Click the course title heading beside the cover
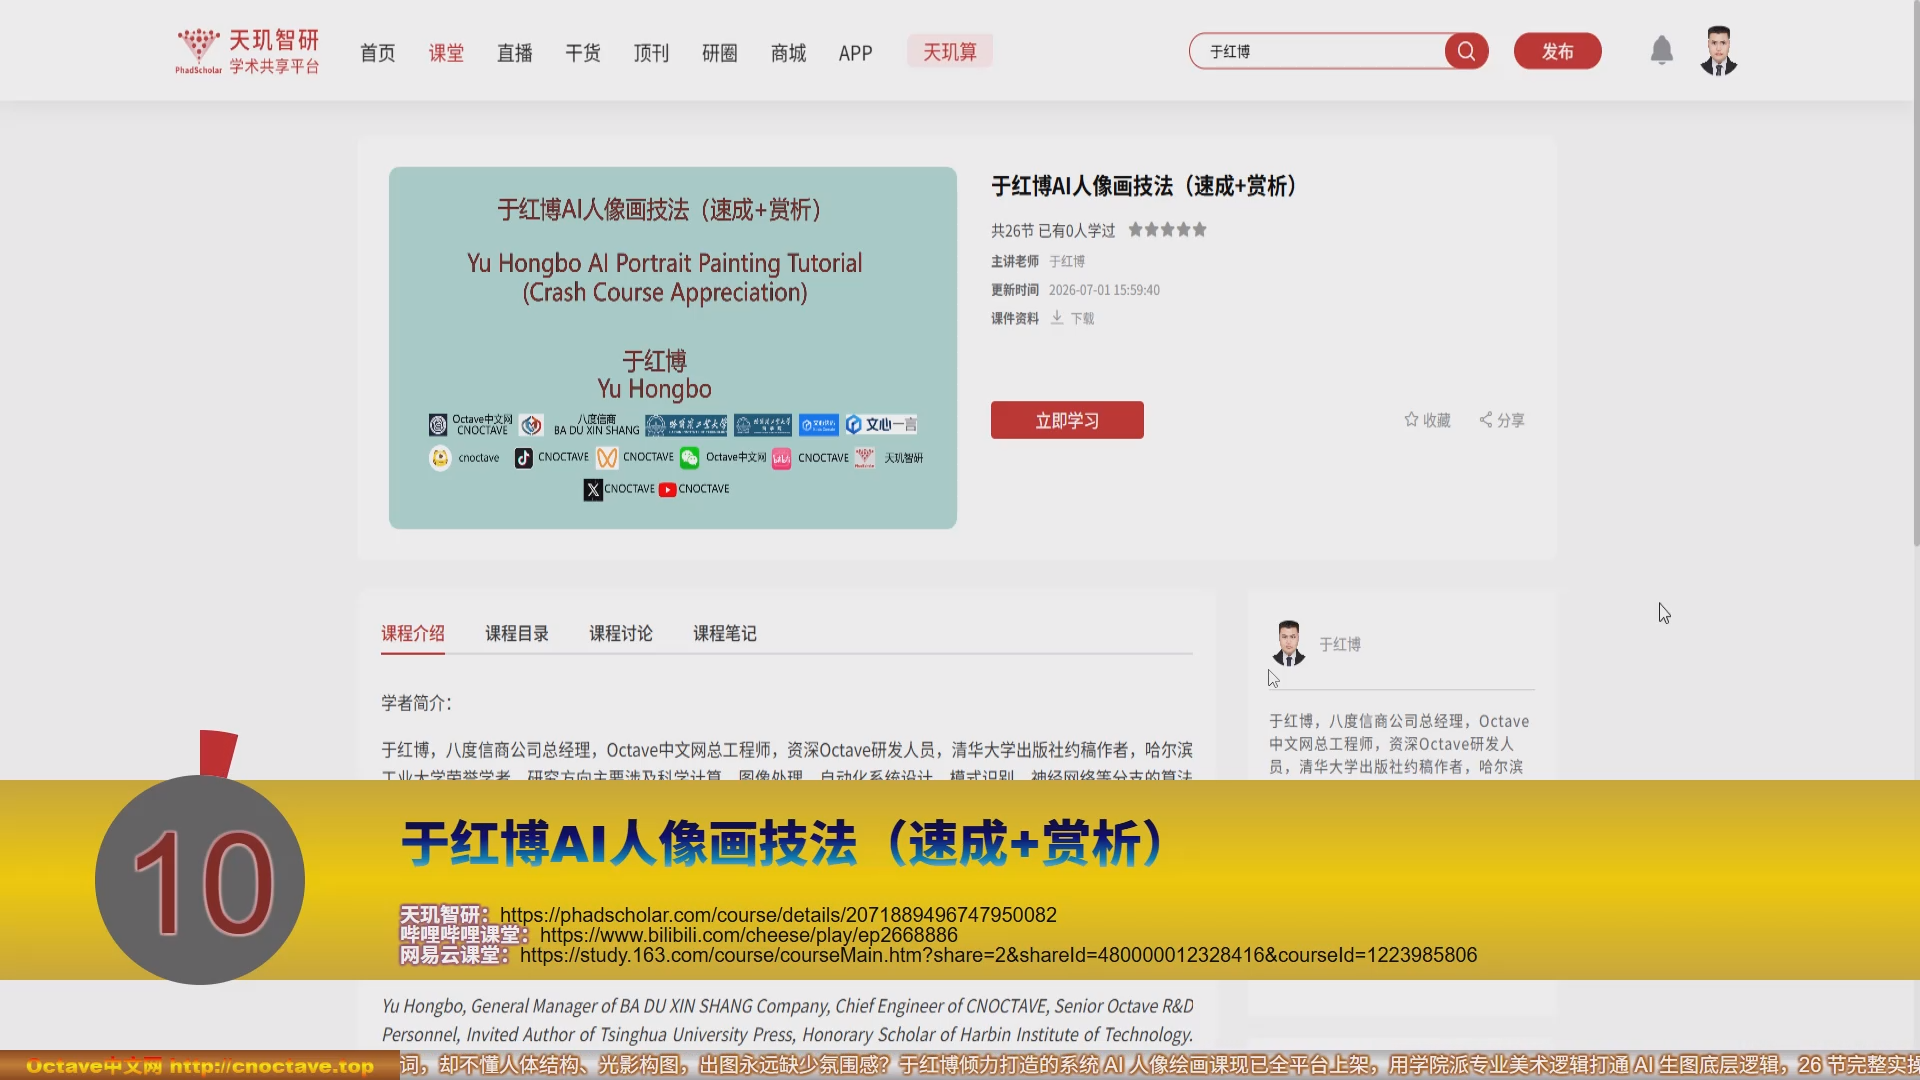This screenshot has height=1080, width=1920. [1144, 186]
